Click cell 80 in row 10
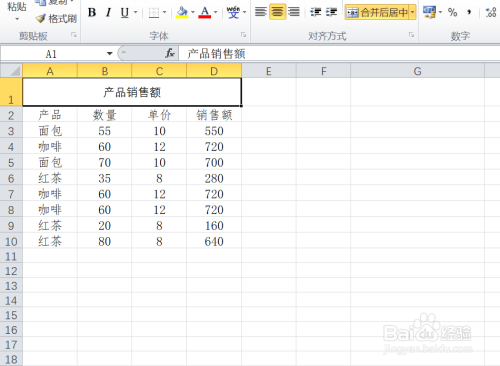Screen dimensions: 500x366 pos(105,241)
